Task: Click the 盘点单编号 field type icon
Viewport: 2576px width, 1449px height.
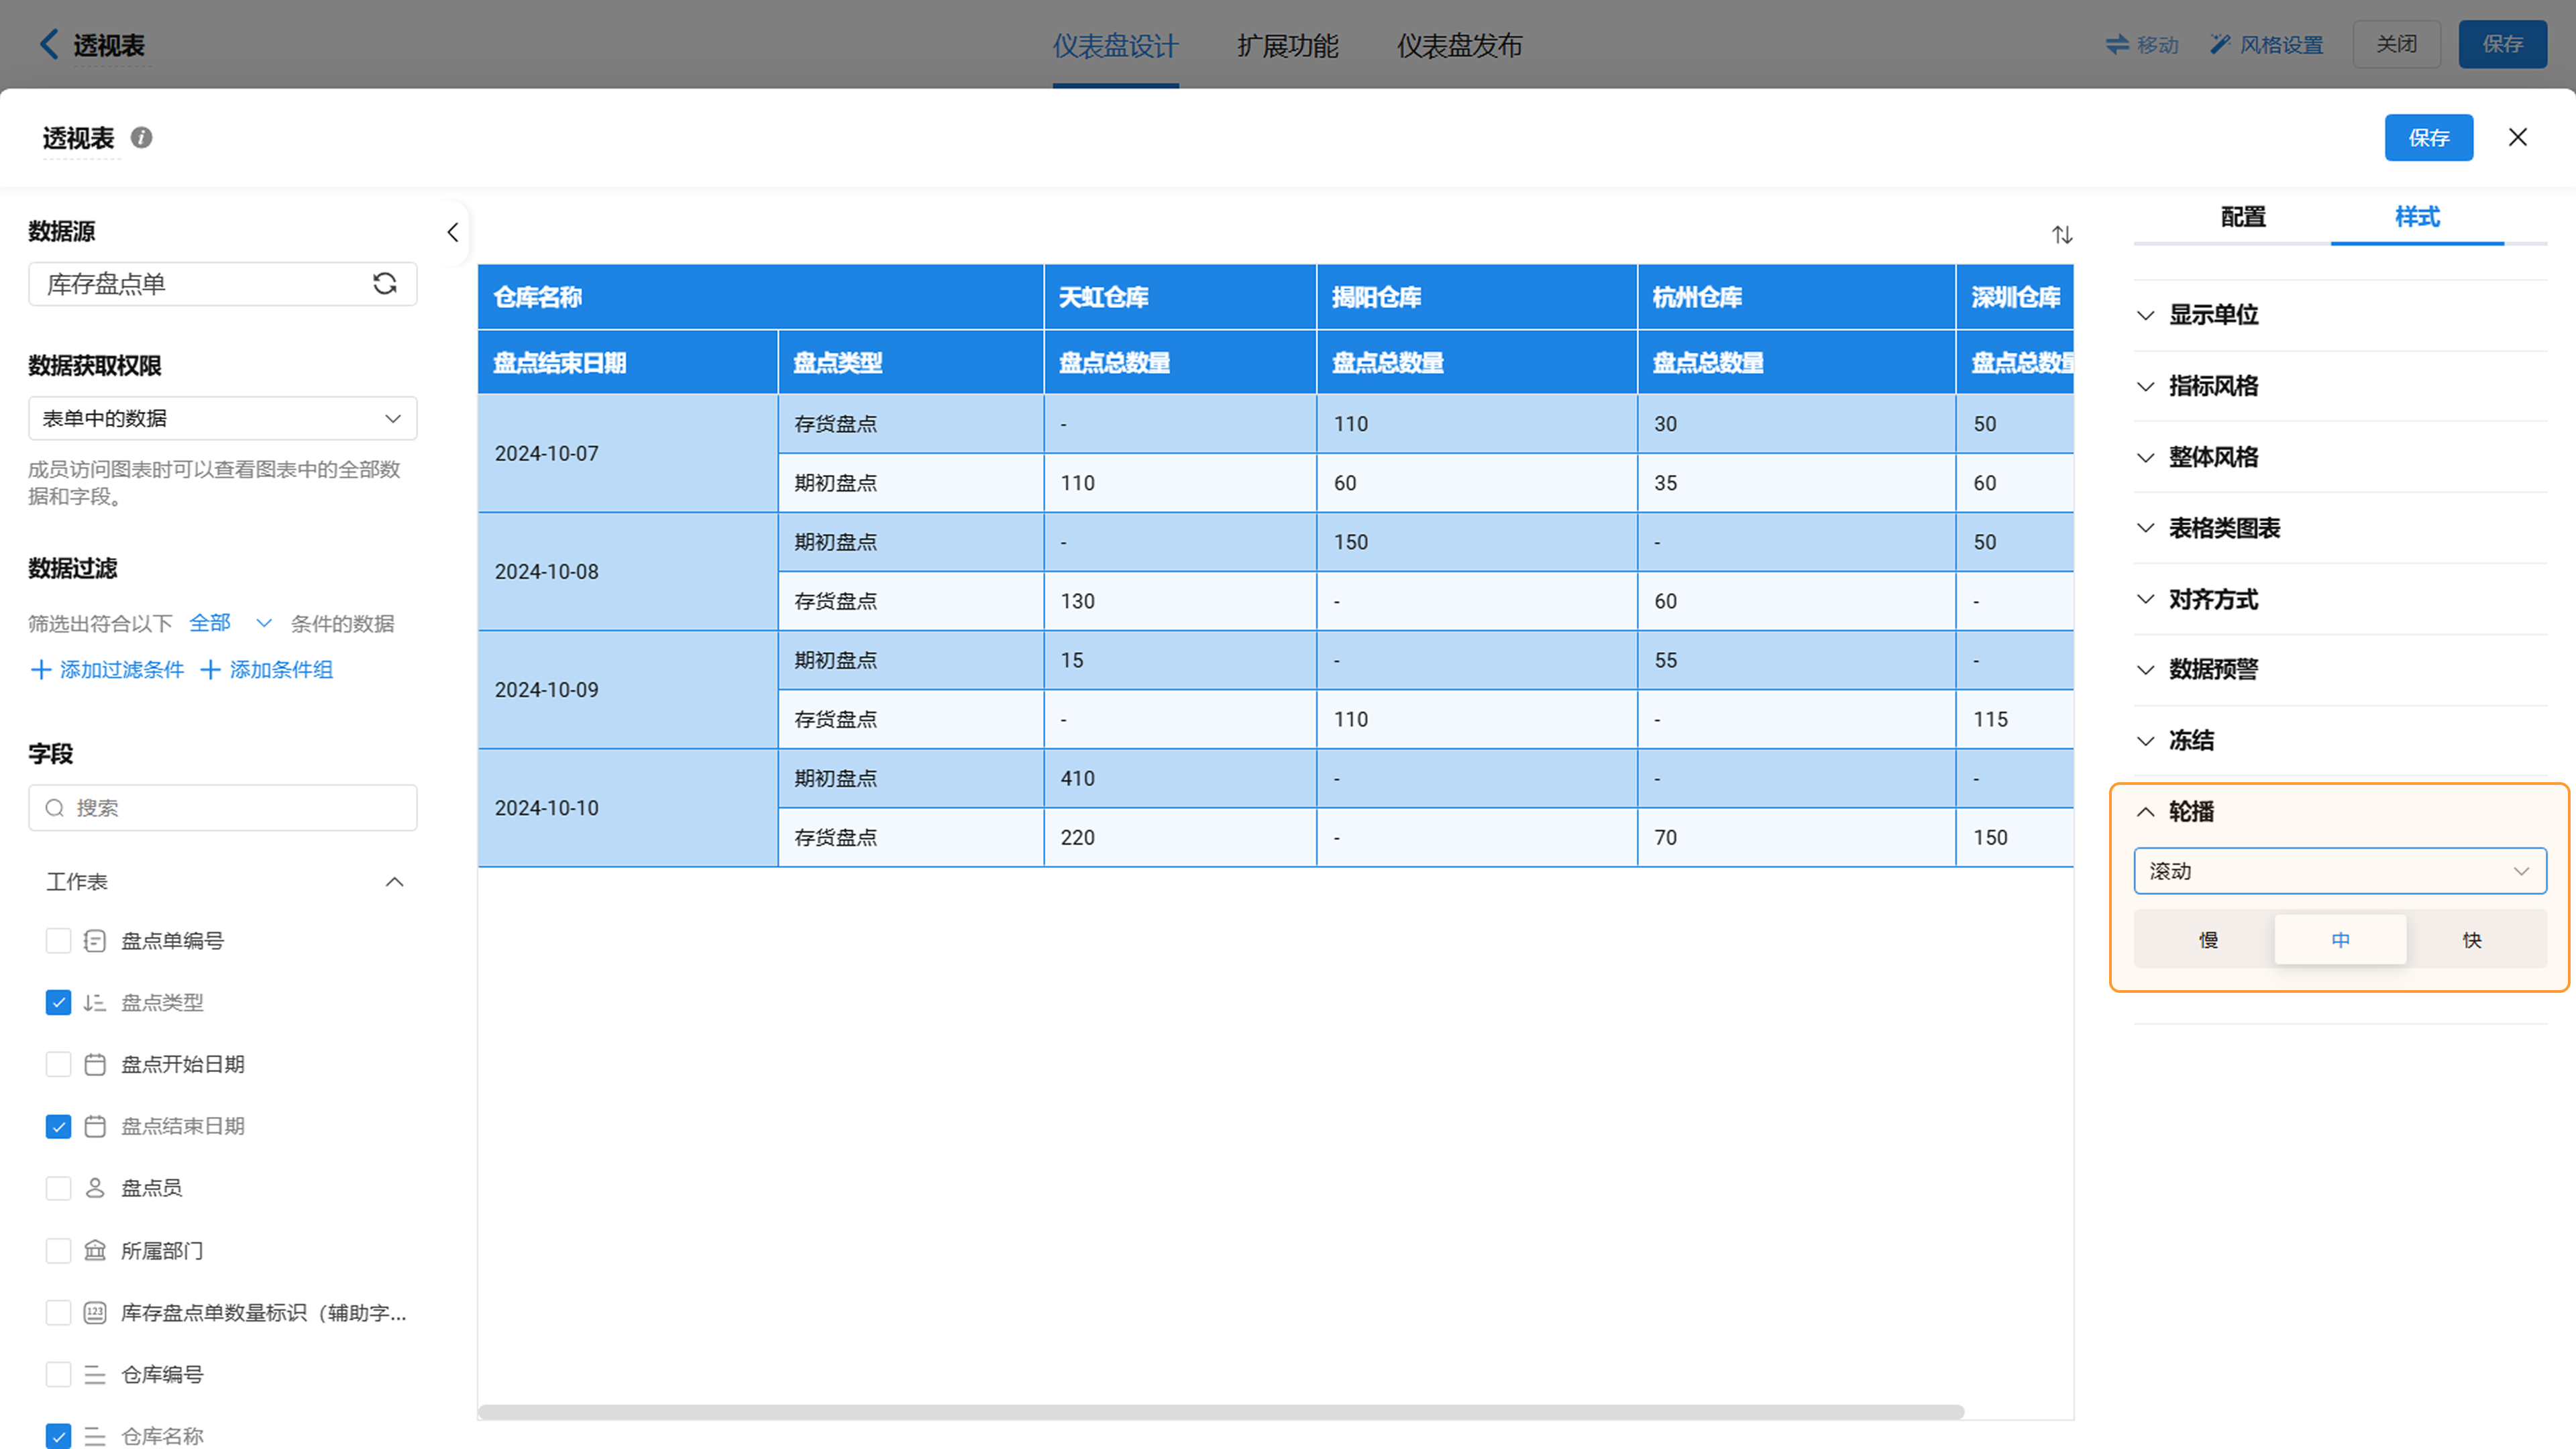Action: (x=95, y=941)
